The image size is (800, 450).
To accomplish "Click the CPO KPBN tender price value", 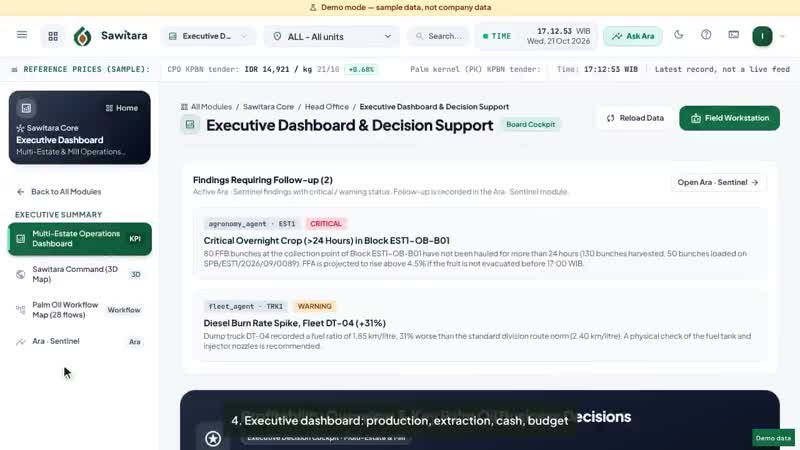I will click(x=278, y=69).
